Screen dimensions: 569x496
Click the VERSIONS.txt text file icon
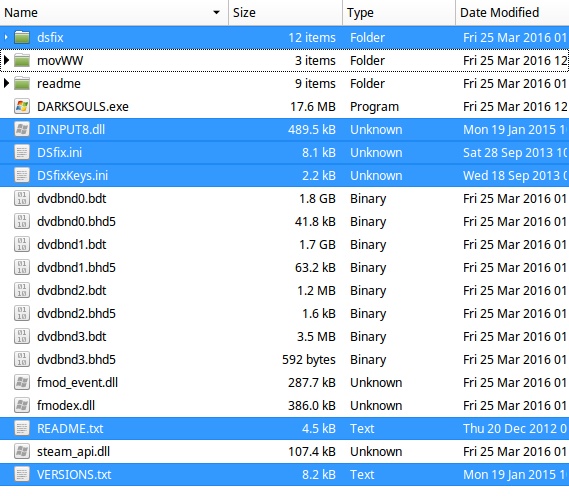(22, 475)
